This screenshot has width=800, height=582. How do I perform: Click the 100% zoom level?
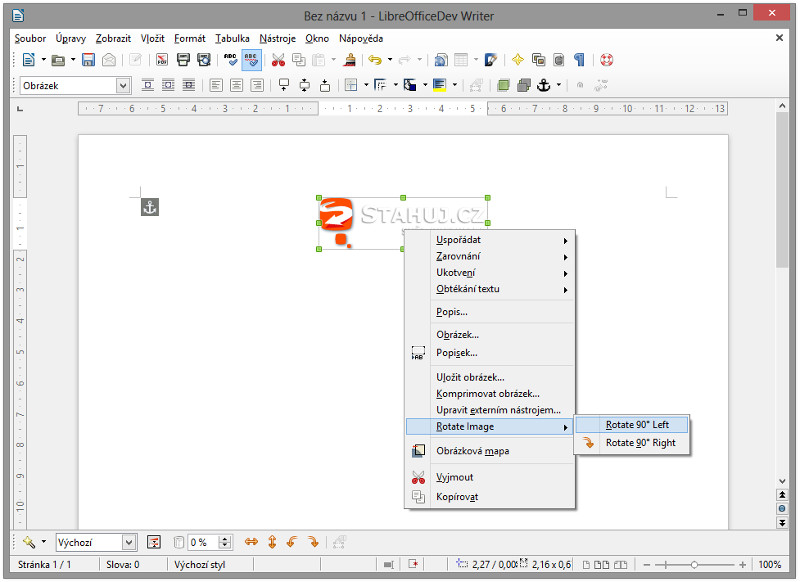[x=769, y=565]
